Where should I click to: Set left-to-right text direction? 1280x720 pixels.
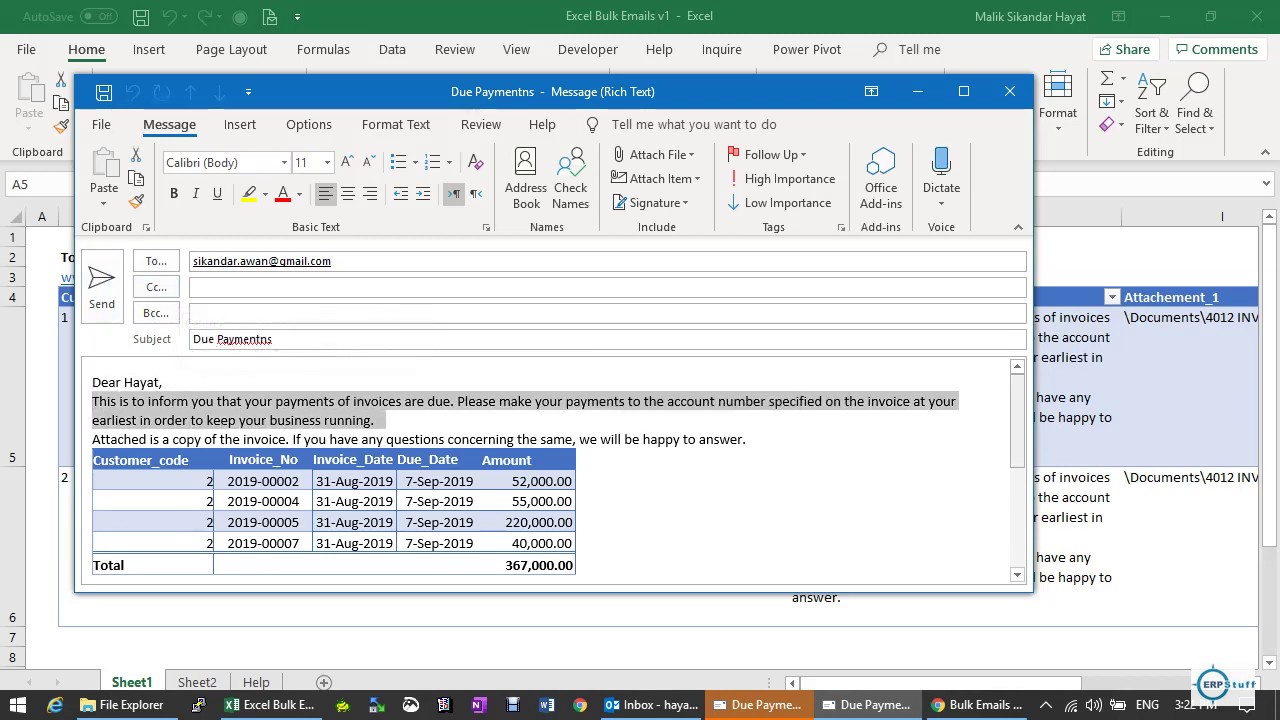click(454, 194)
